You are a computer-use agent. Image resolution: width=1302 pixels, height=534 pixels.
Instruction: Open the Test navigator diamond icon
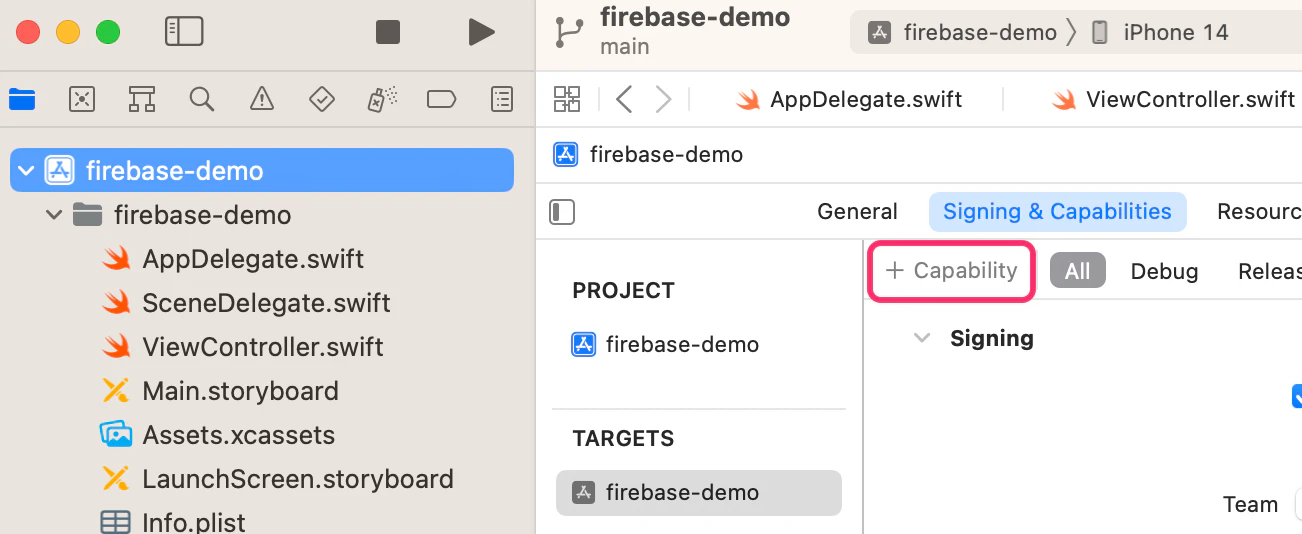coord(322,99)
